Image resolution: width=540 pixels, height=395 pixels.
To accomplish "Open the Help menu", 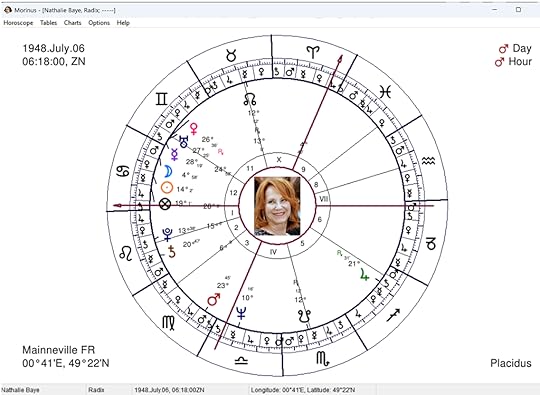I will 123,23.
